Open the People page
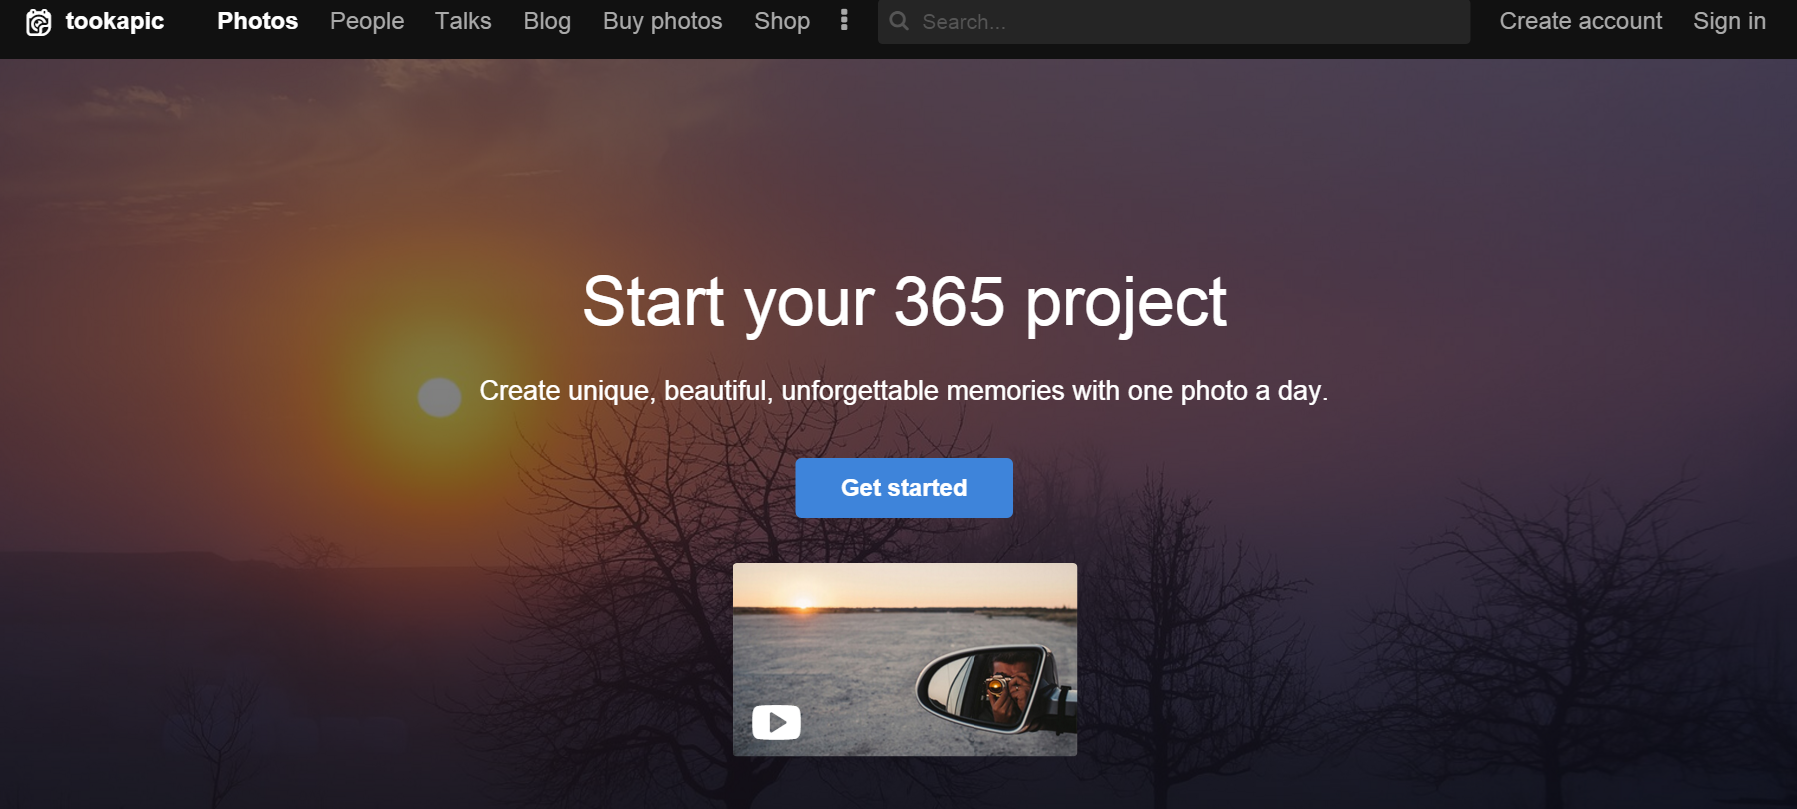Viewport: 1797px width, 809px height. 367,21
